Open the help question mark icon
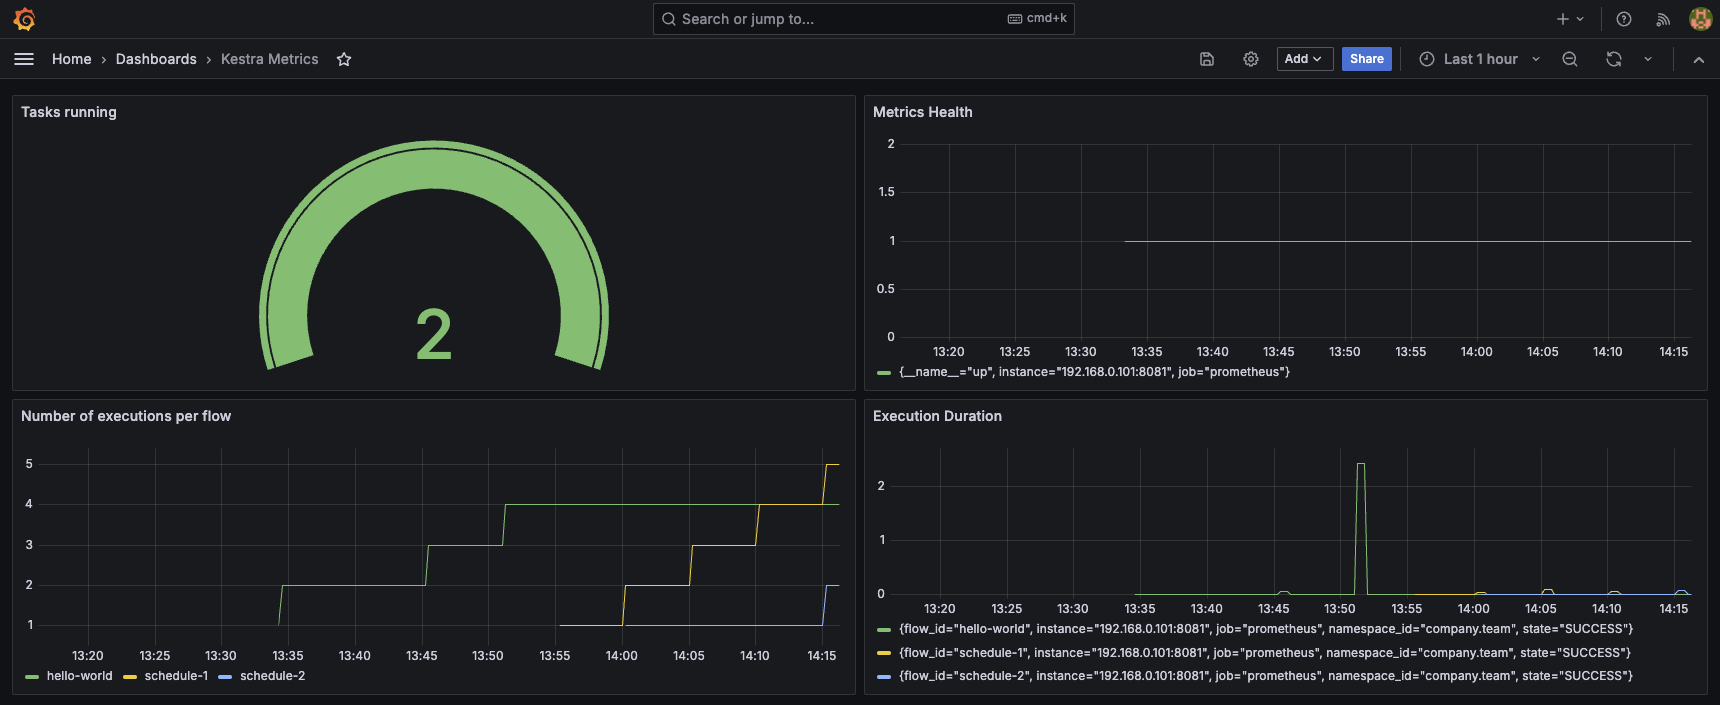Screen dimensions: 1720x705 click(x=1624, y=19)
